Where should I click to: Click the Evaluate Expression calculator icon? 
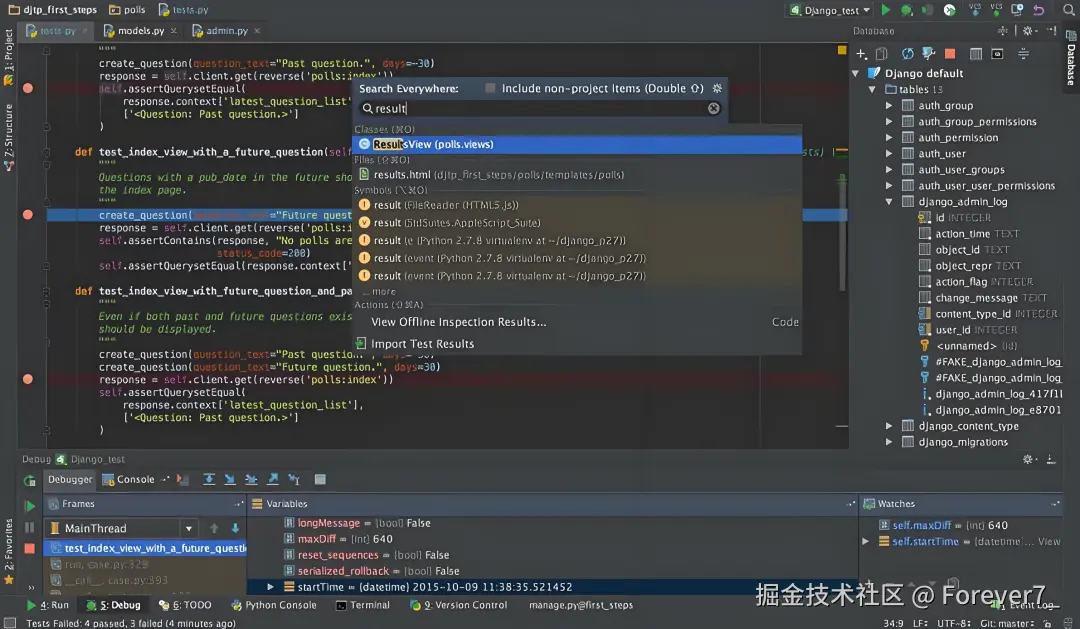(x=320, y=480)
